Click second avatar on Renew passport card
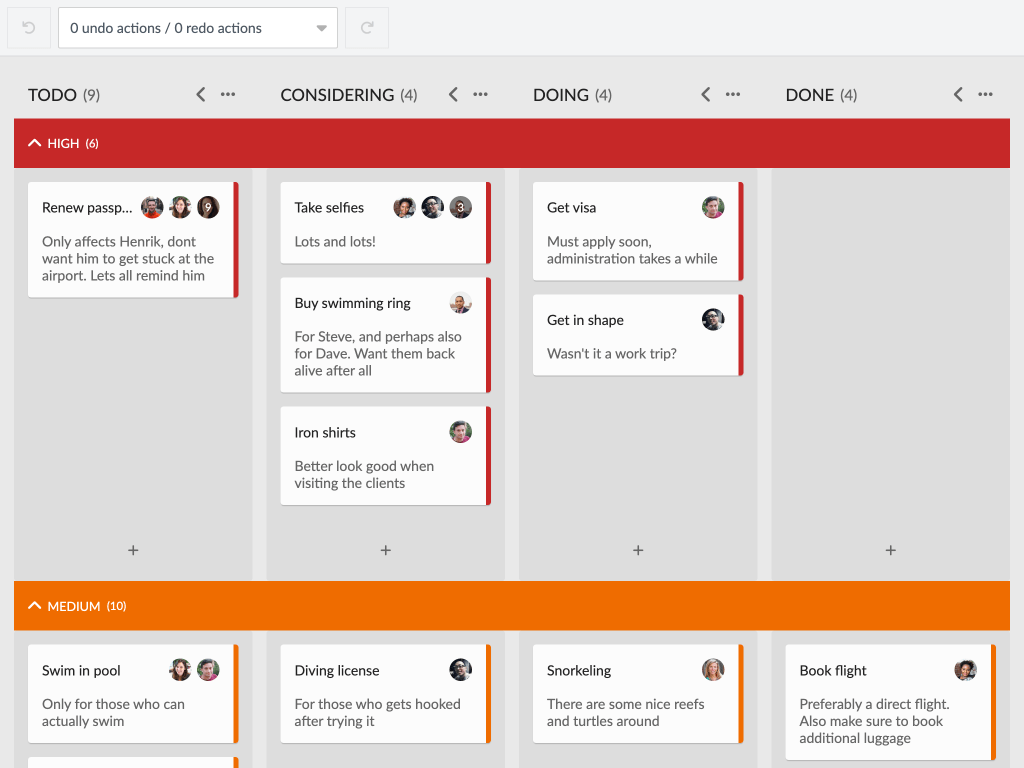 tap(180, 208)
